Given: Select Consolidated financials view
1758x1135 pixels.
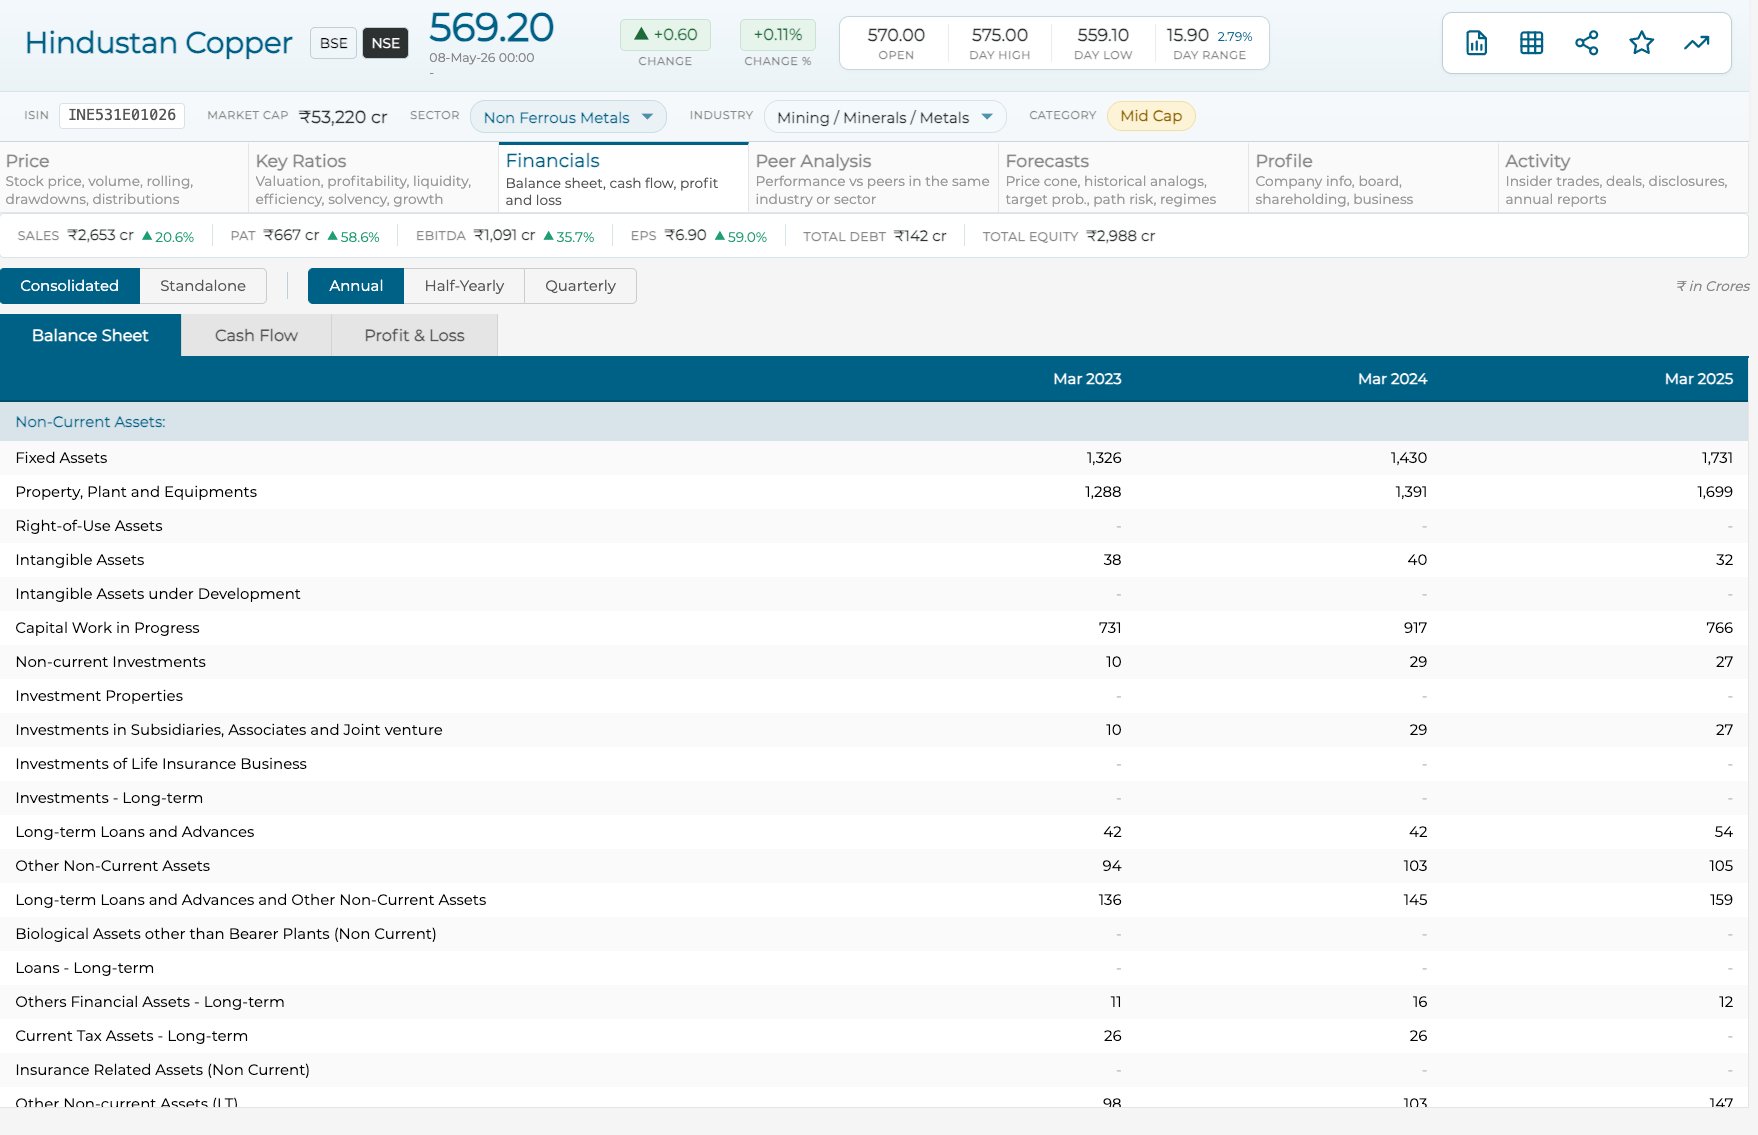Looking at the screenshot, I should (x=70, y=286).
